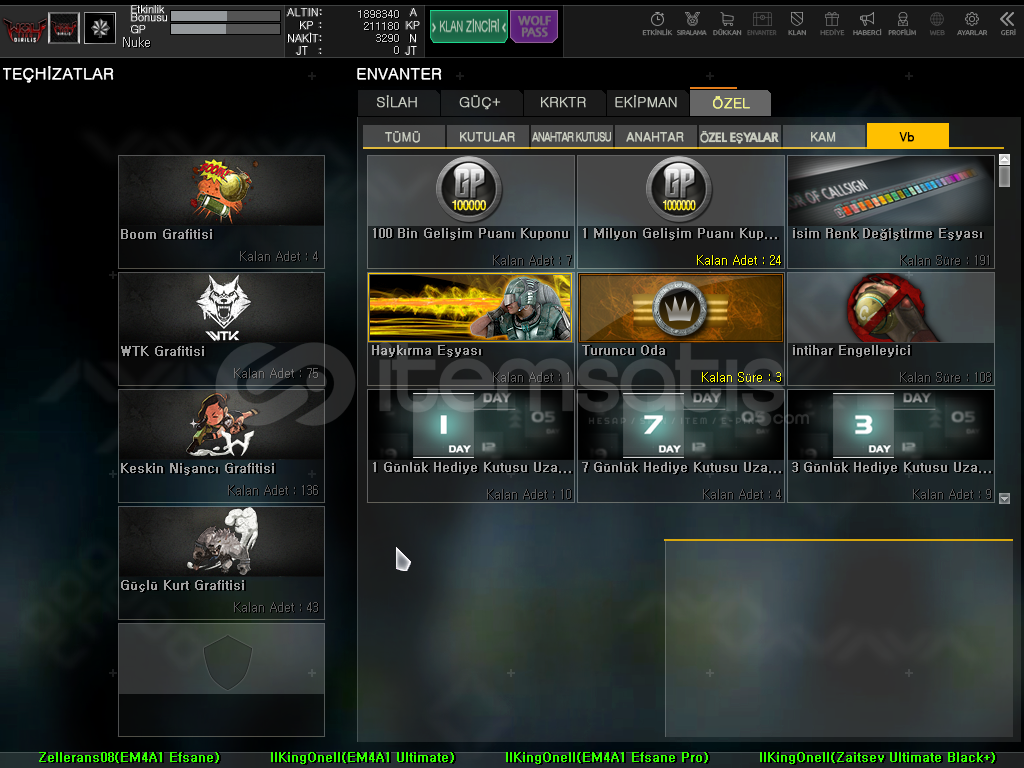Viewport: 1024px width, 768px height.
Task: Open the Ayarlar settings gear
Action: coord(972,24)
